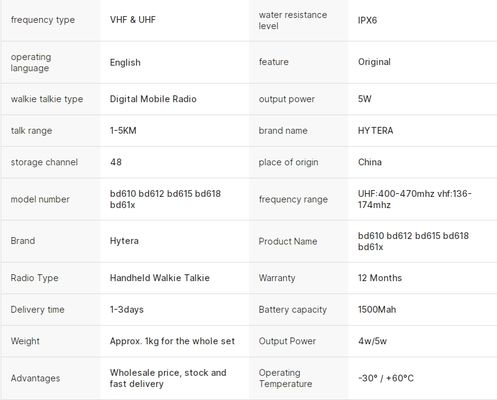
Task: Select the 'IPX6' water resistance value
Action: [367, 20]
